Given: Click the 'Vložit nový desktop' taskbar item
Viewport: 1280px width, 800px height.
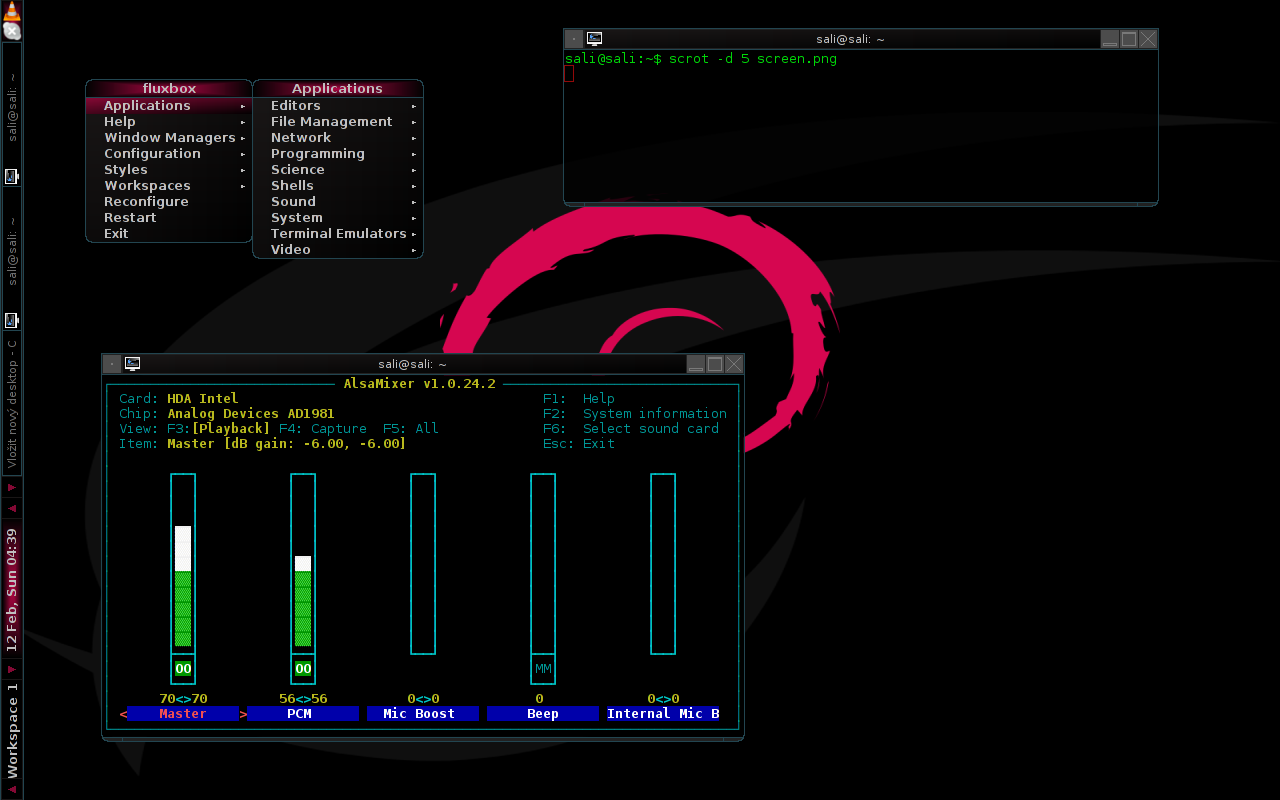Looking at the screenshot, I should coord(12,403).
